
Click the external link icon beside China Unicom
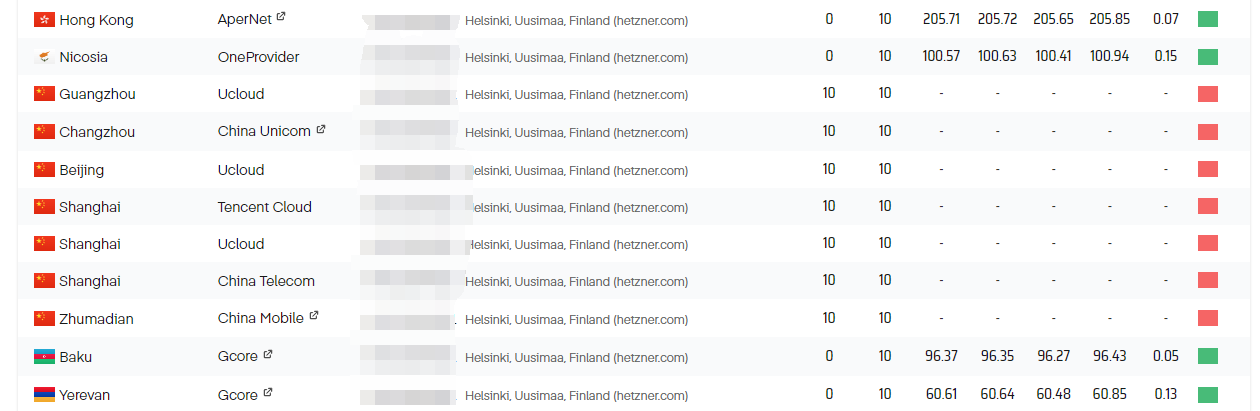(x=321, y=129)
